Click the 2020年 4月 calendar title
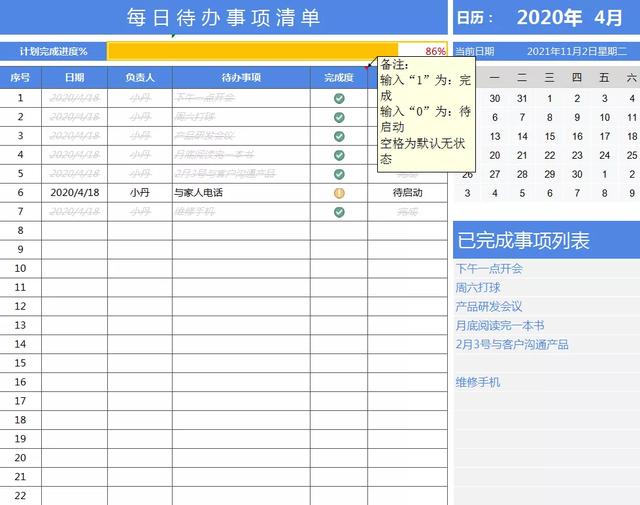This screenshot has height=505, width=640. click(569, 18)
